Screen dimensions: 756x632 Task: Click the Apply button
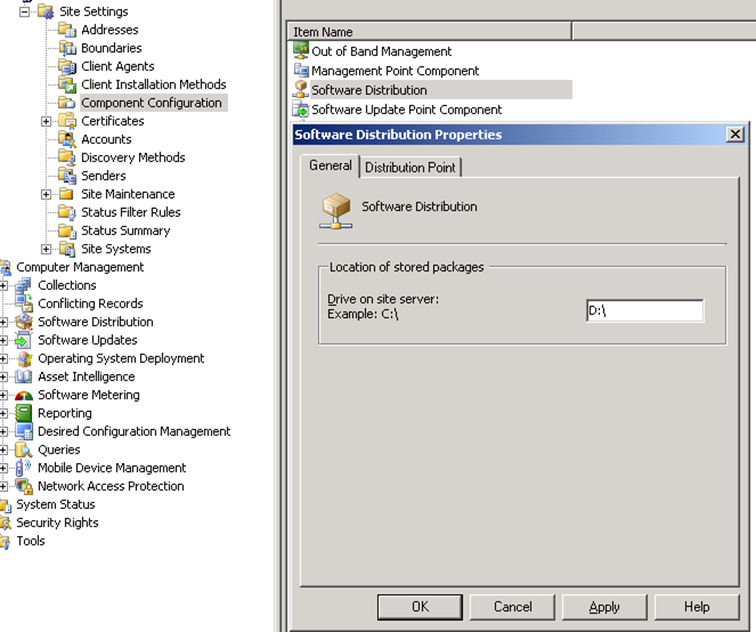point(605,607)
